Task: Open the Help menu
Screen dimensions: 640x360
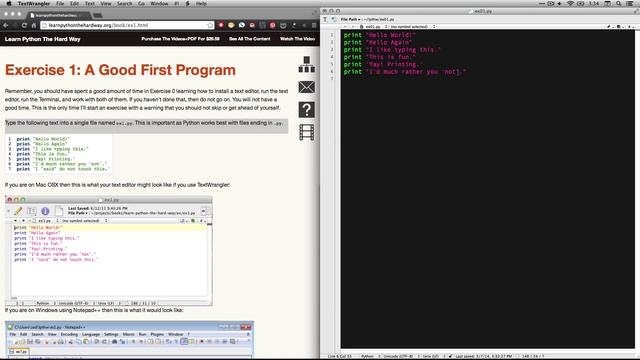Action: [201, 3]
